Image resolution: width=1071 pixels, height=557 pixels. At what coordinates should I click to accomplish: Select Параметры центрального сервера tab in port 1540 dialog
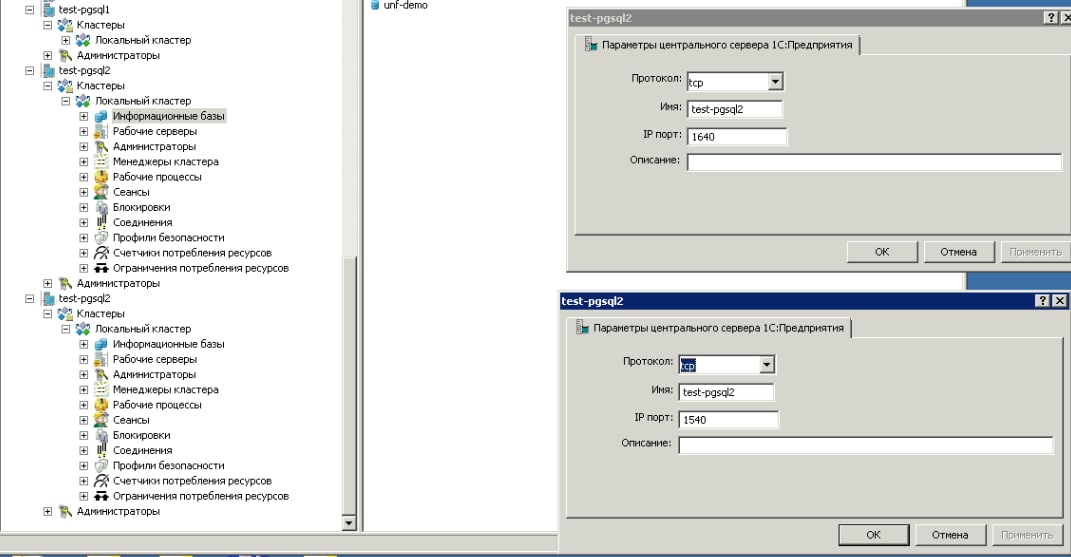coord(710,328)
